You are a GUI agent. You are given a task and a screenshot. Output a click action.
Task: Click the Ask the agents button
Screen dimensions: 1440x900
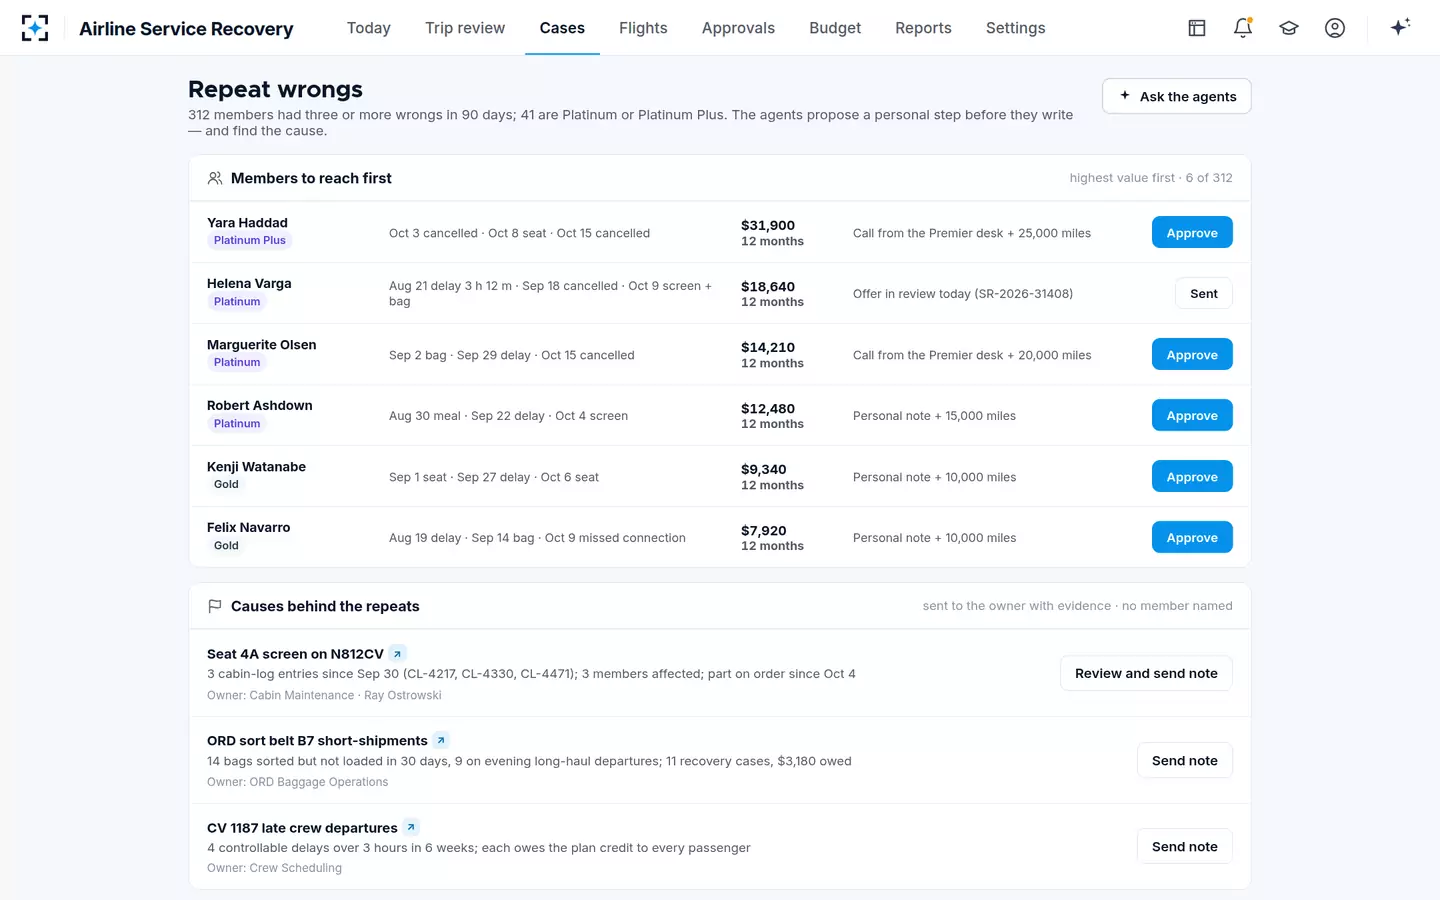(1177, 96)
